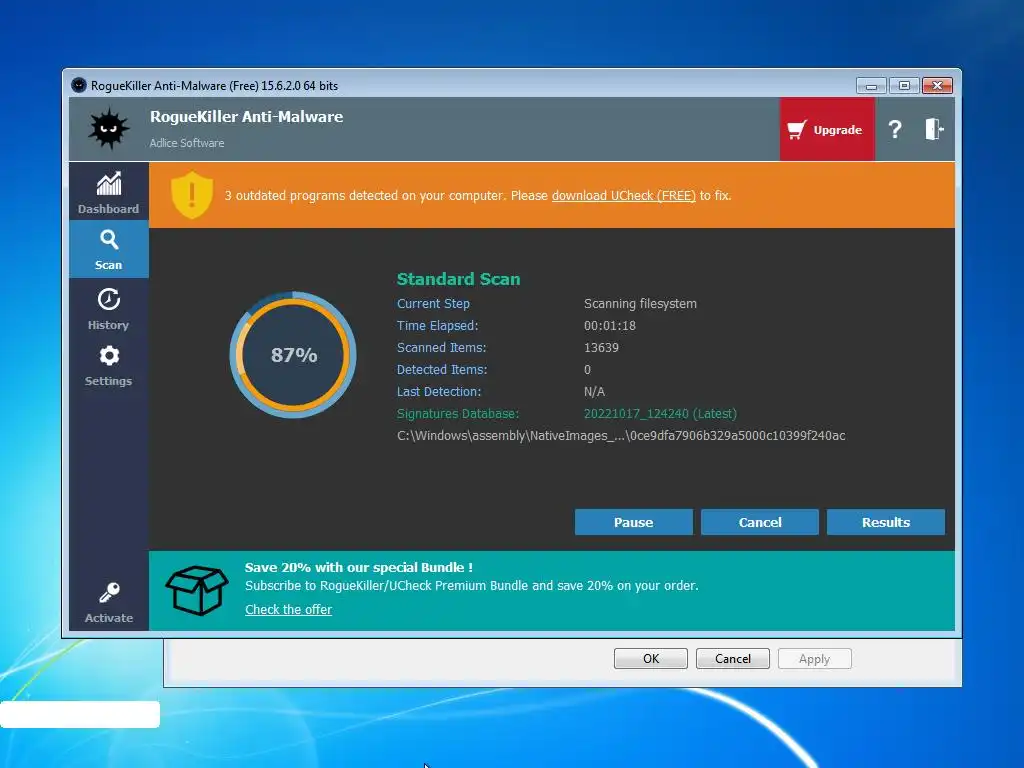Click the yellow warning shield icon
The height and width of the screenshot is (768, 1024).
191,195
